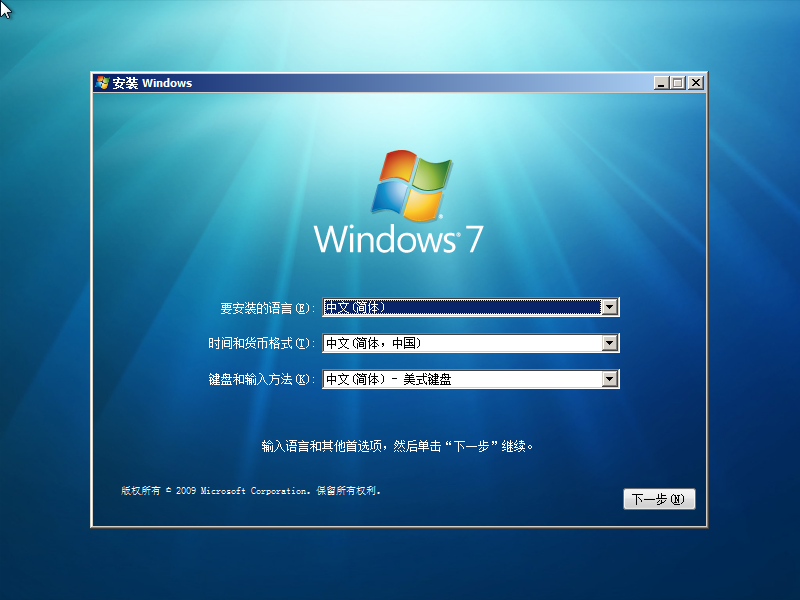Maximize the 安装 Windows window

(678, 83)
